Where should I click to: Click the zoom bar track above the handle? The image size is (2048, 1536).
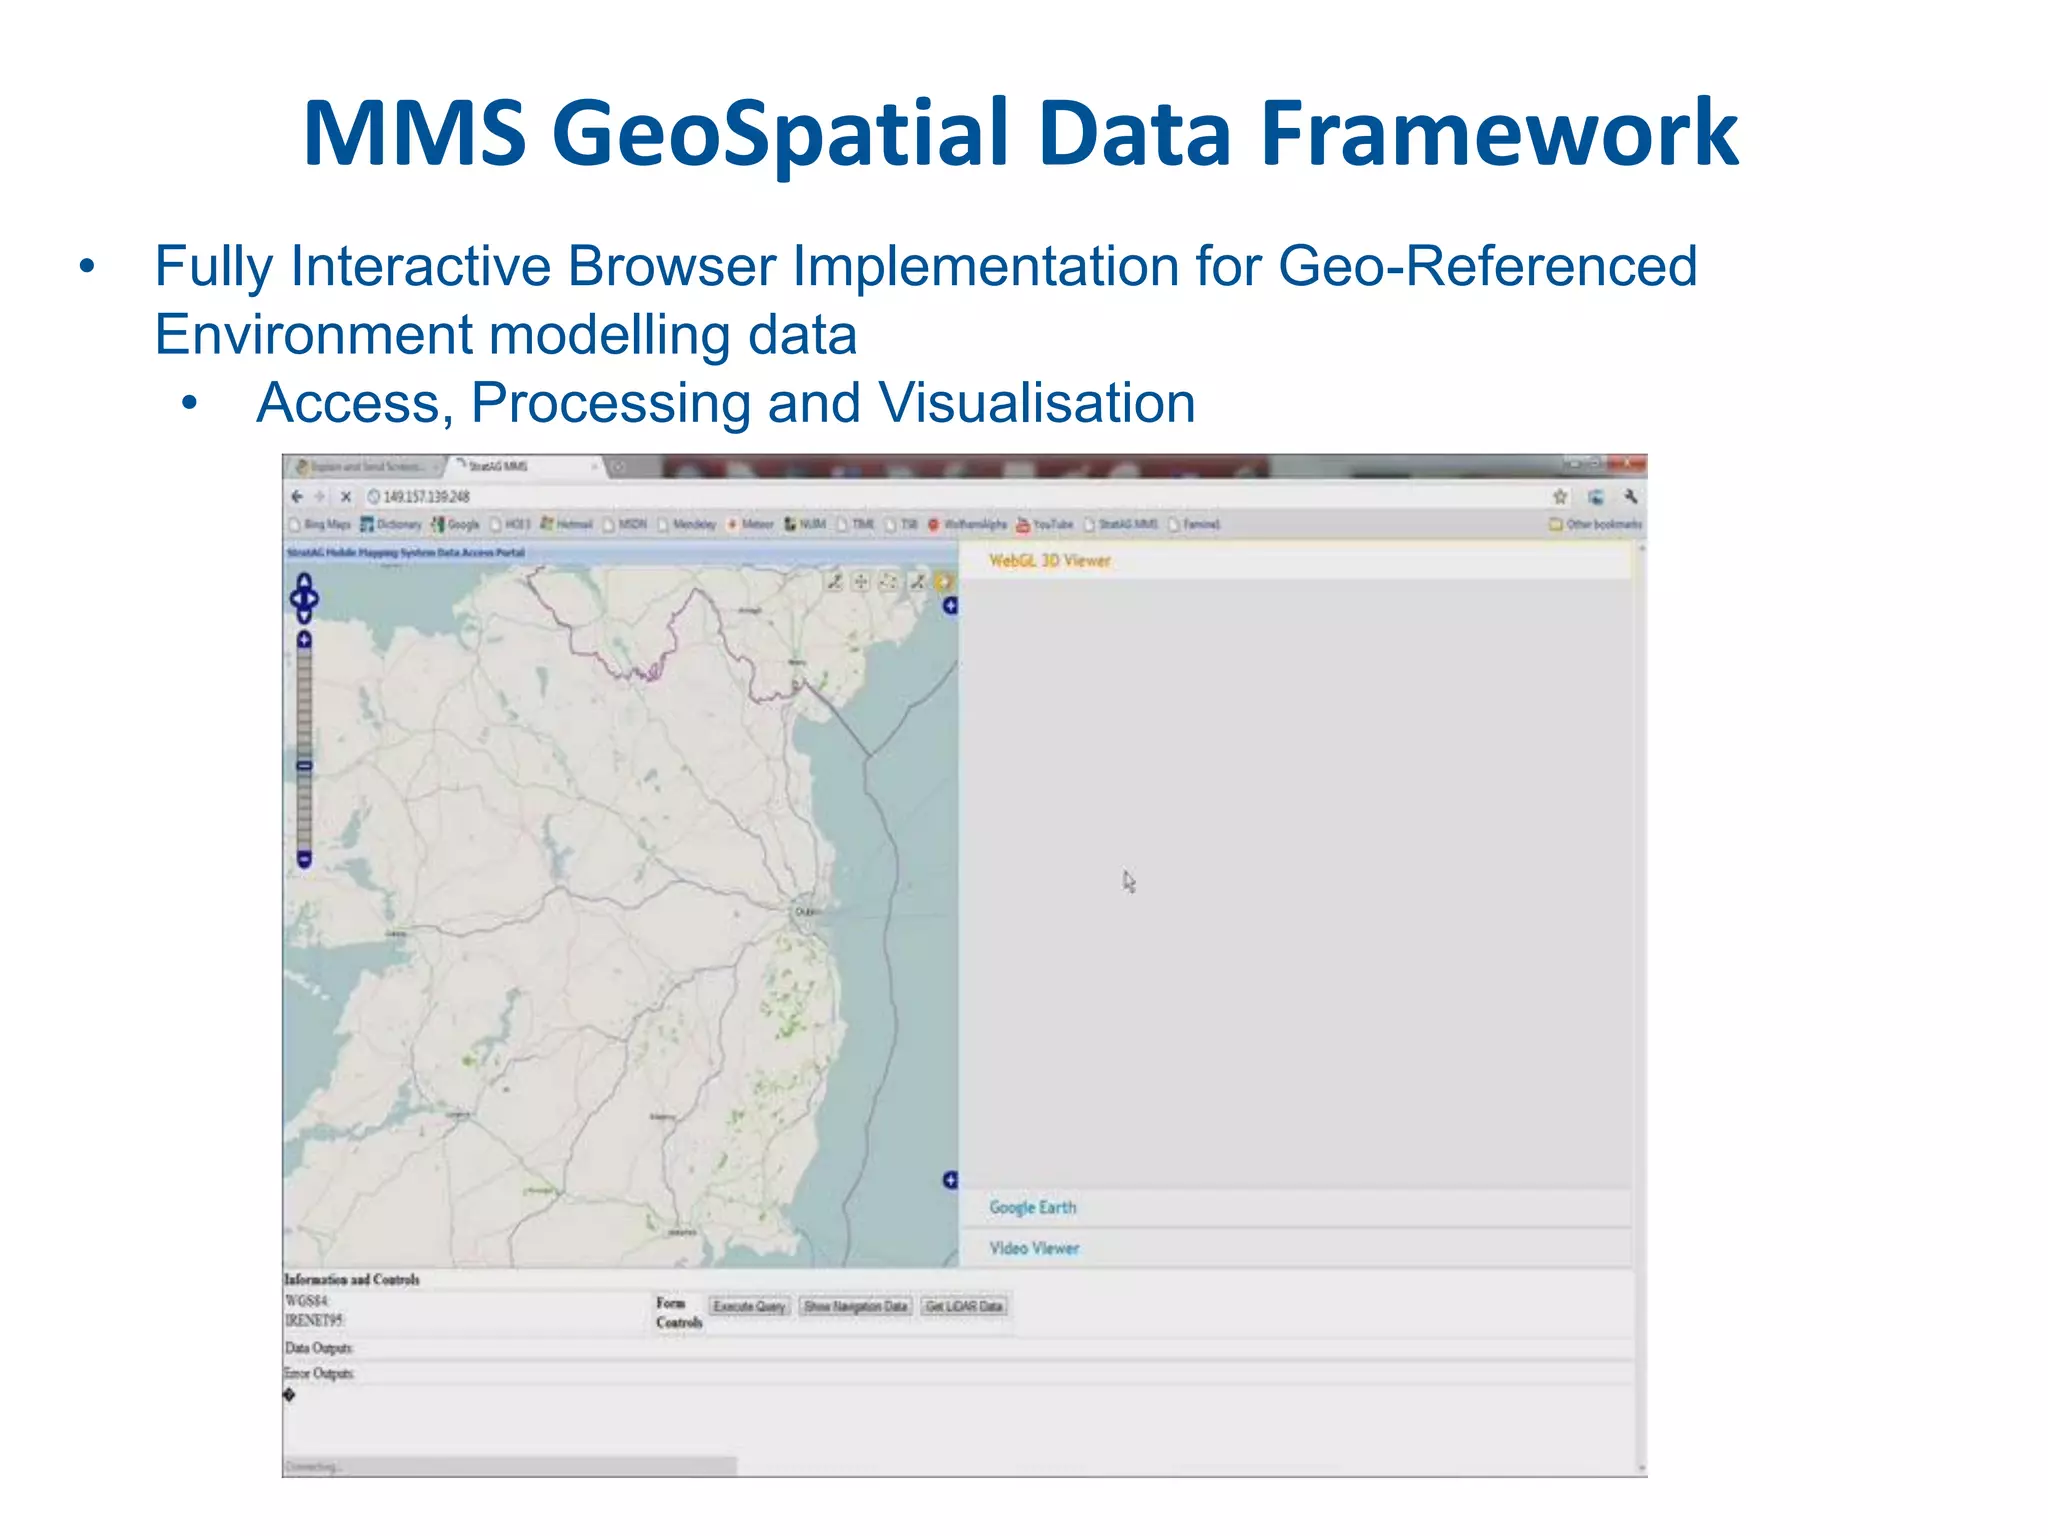point(305,704)
